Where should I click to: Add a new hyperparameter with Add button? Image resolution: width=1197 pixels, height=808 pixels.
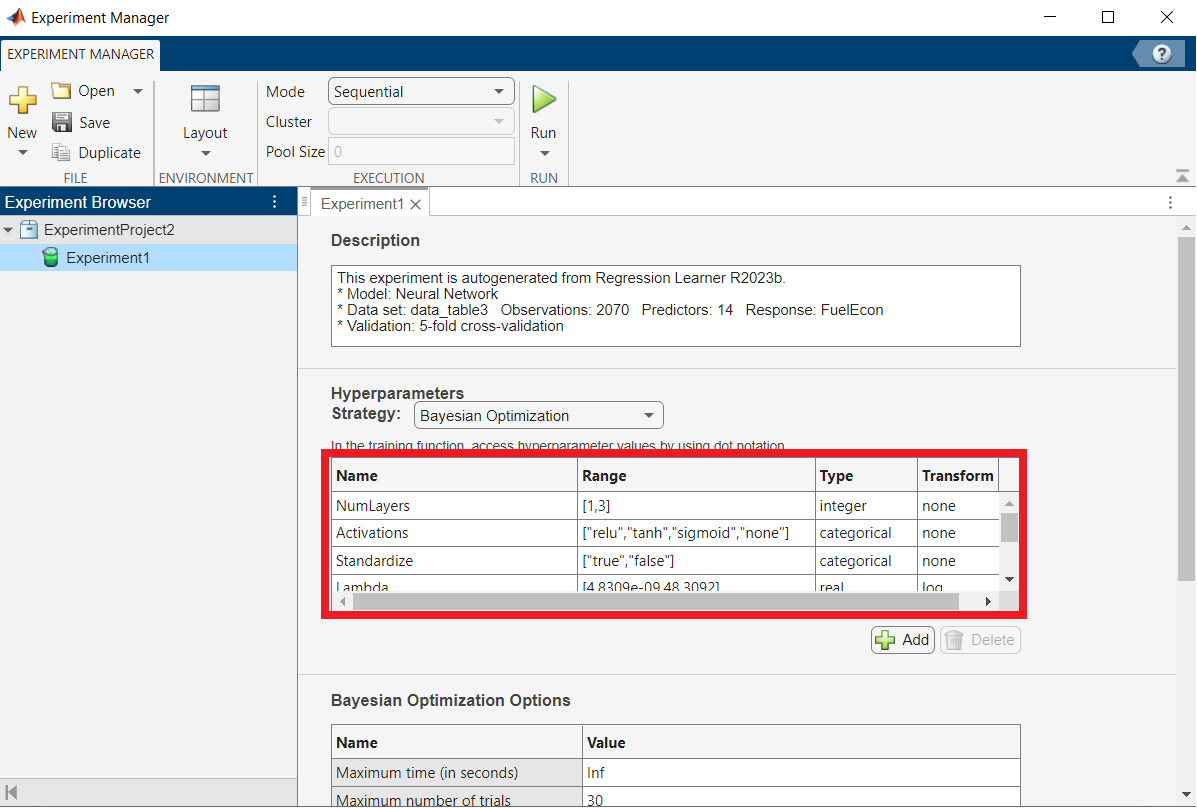[x=902, y=640]
